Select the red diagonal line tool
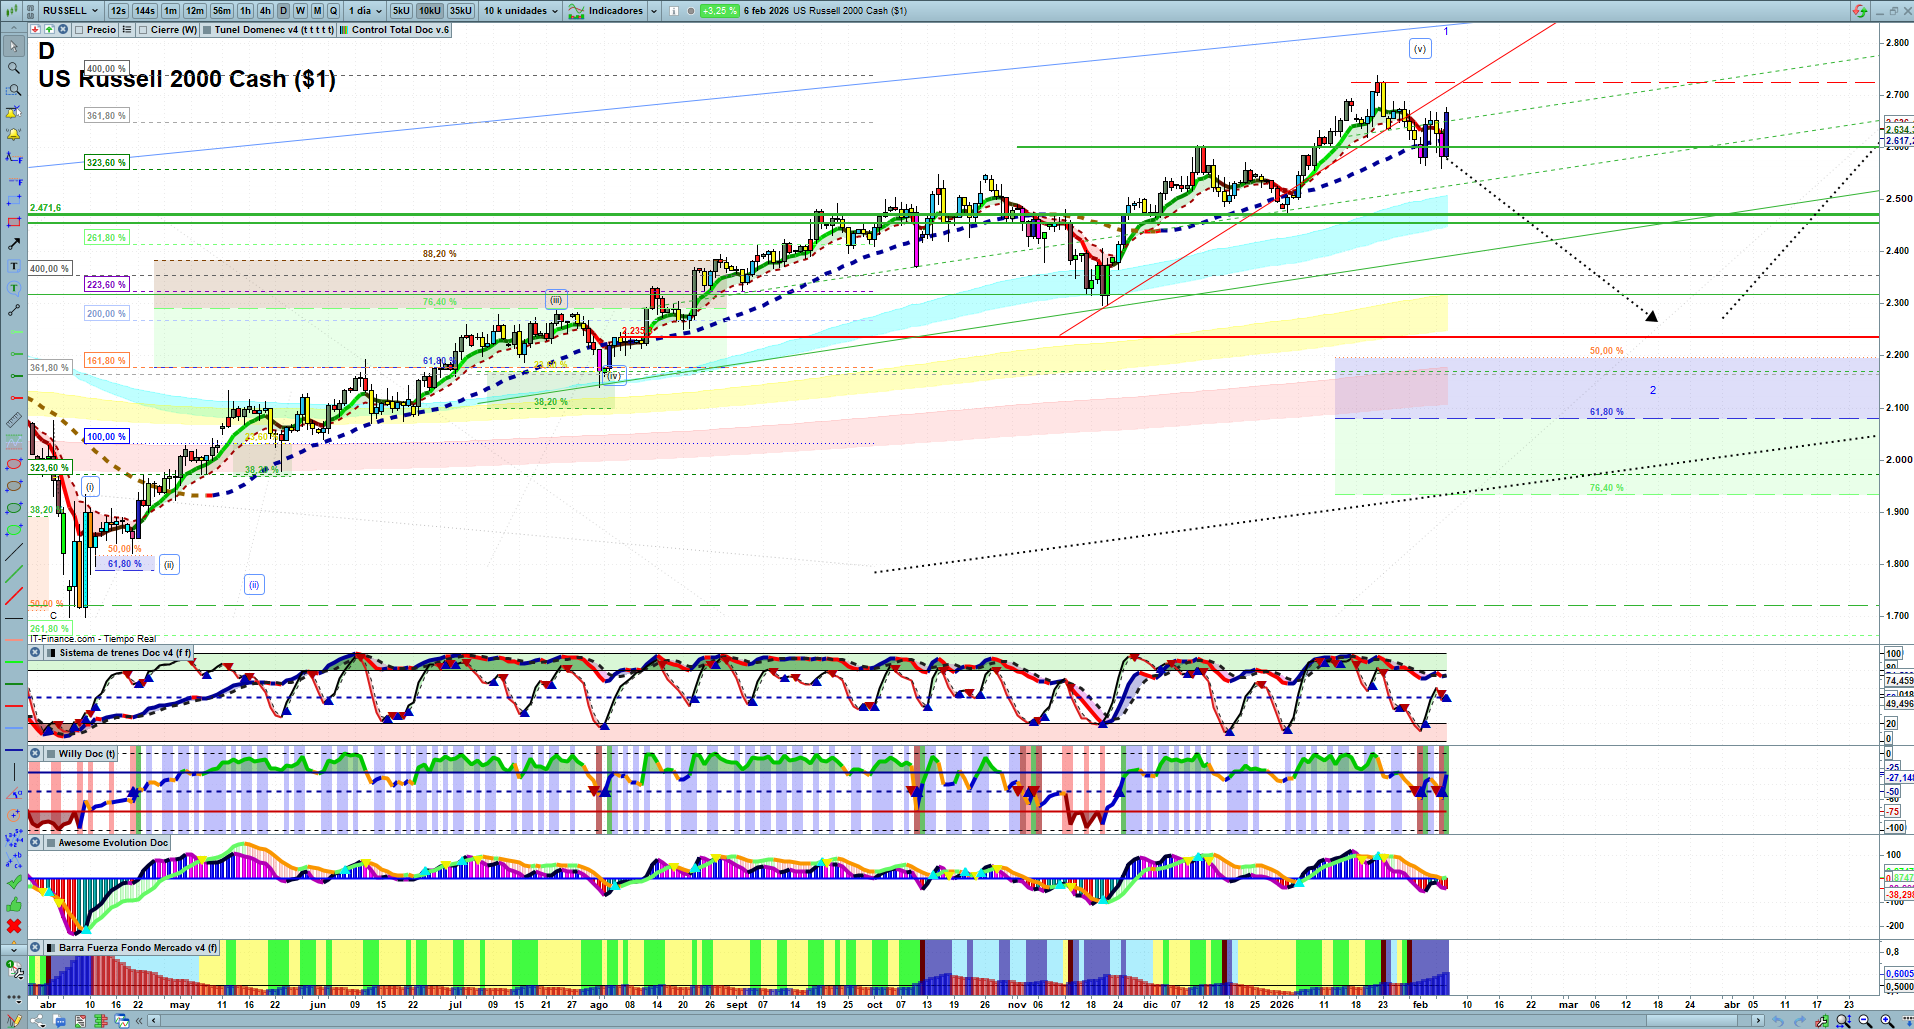1914x1029 pixels. pyautogui.click(x=14, y=596)
